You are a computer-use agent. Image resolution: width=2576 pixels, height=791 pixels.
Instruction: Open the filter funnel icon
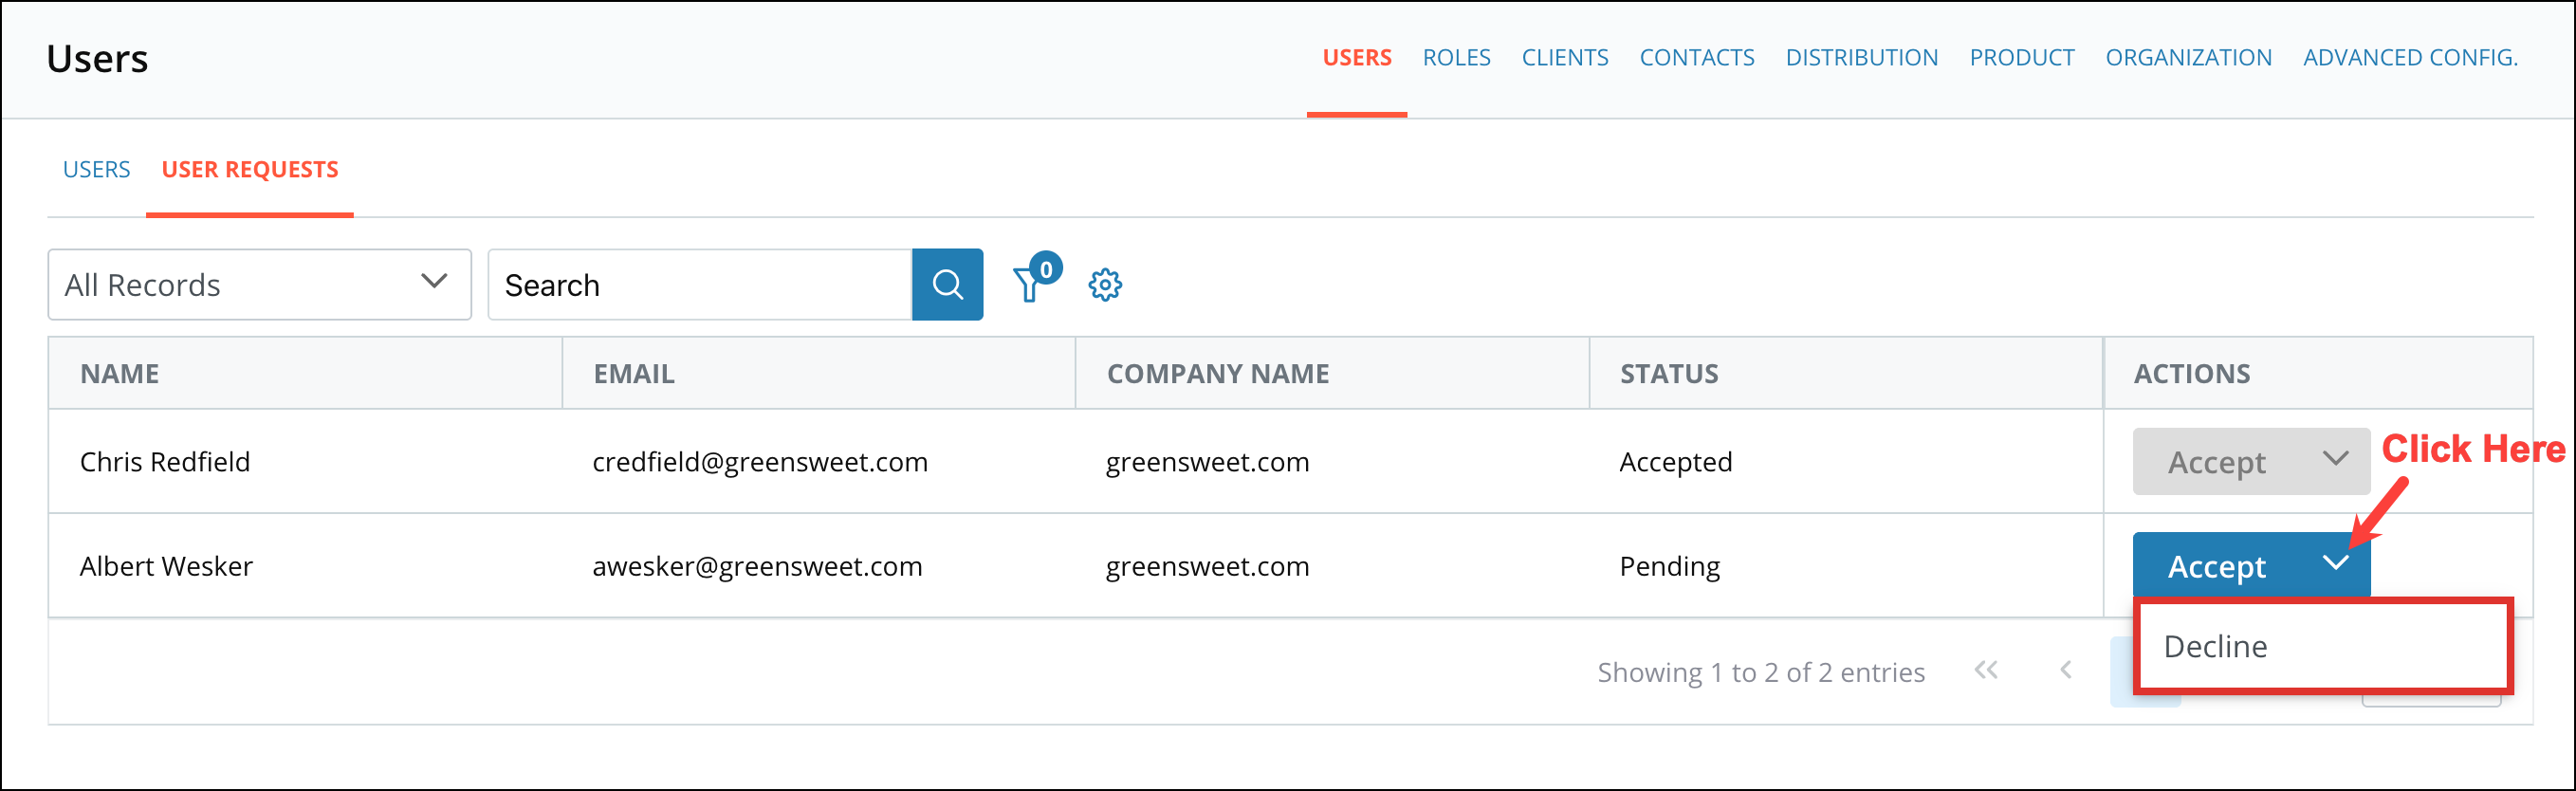(1031, 284)
